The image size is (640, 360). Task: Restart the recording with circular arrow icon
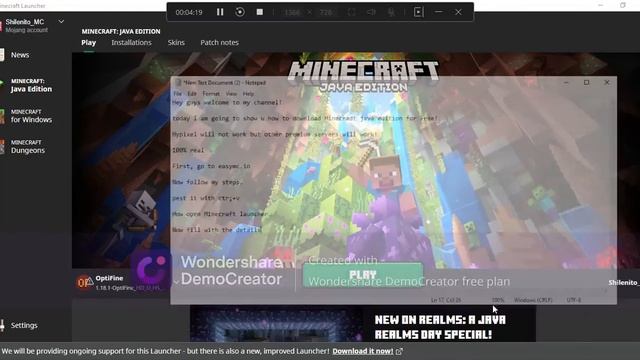[x=240, y=12]
